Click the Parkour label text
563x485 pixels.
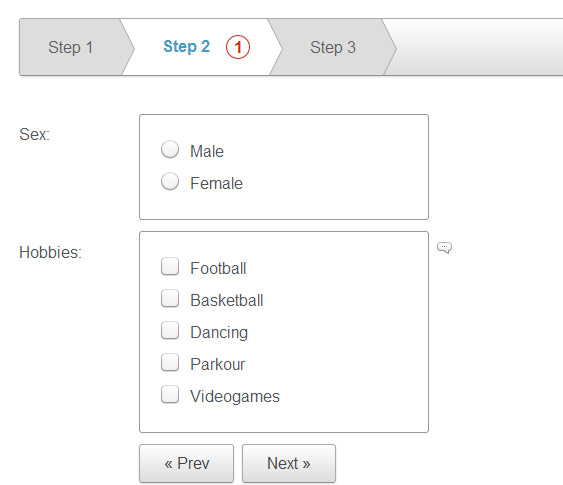tap(218, 364)
